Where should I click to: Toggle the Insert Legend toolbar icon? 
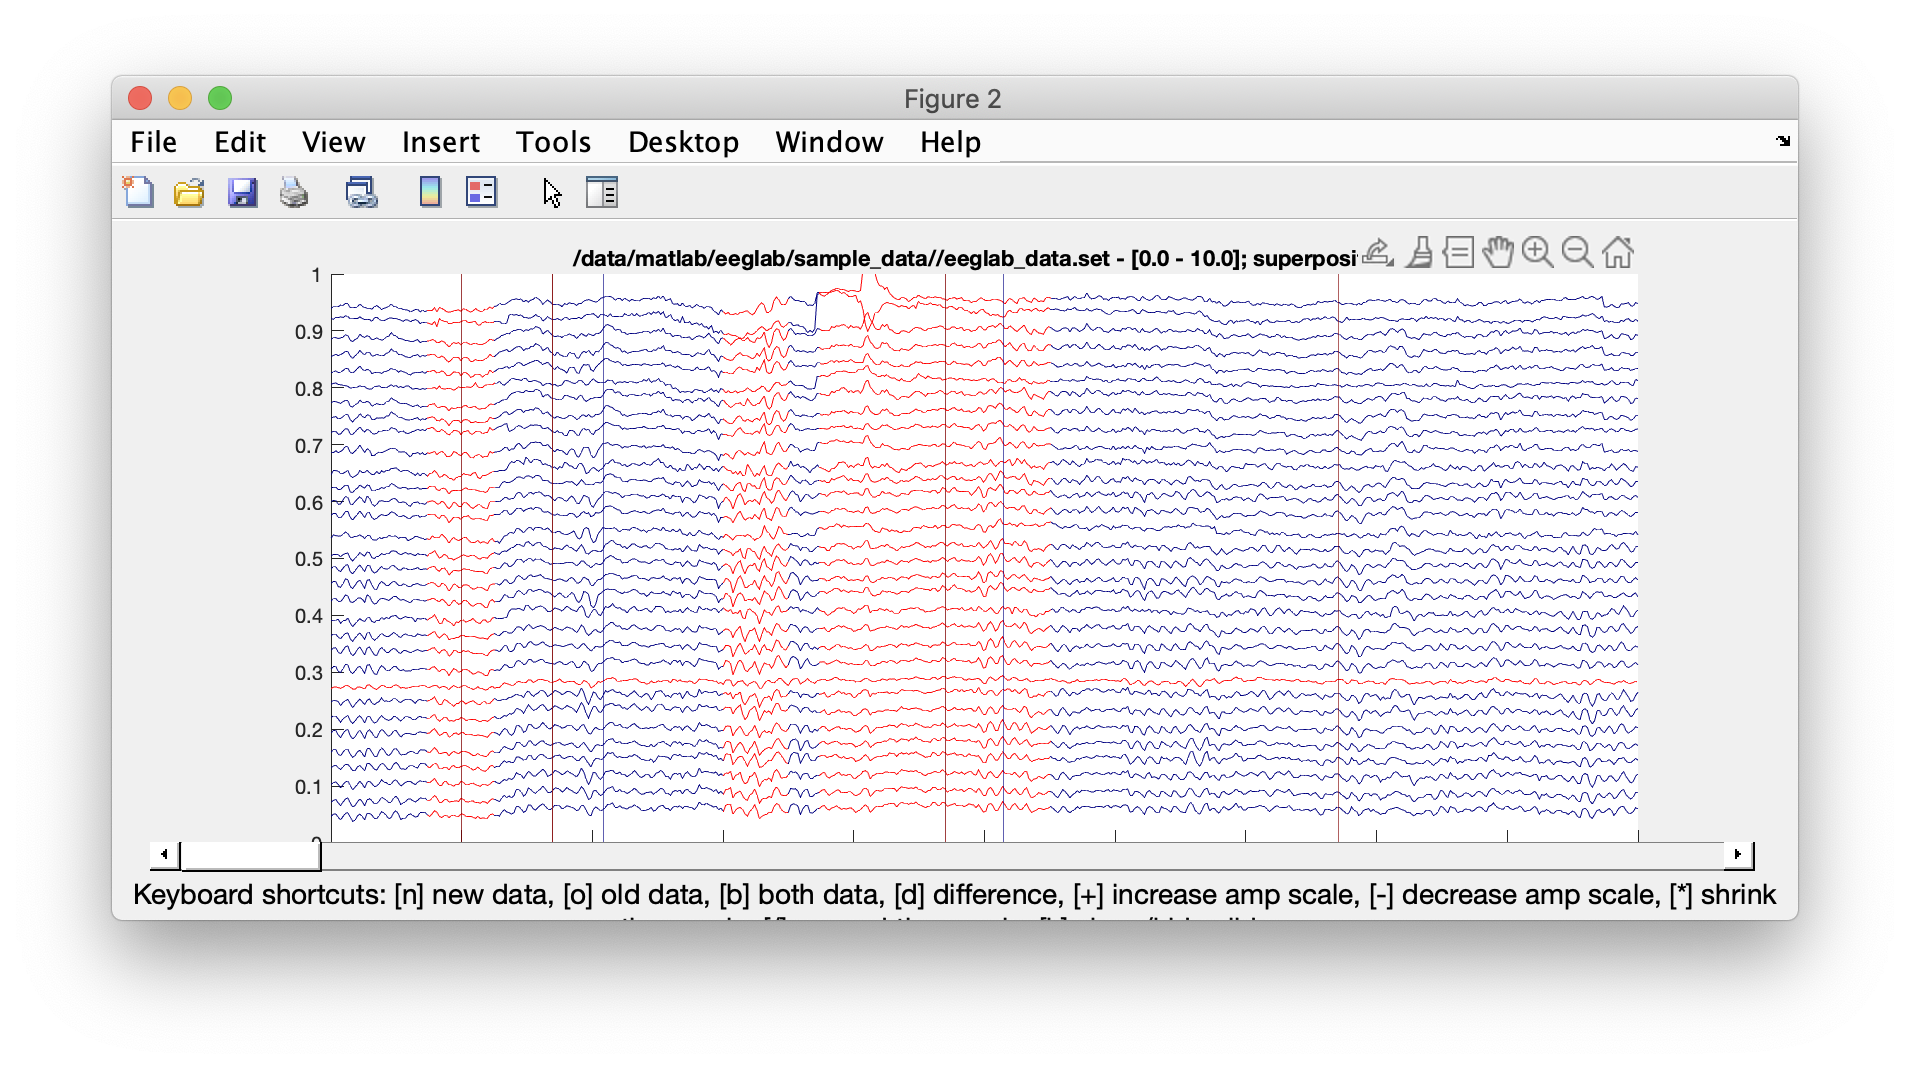481,192
